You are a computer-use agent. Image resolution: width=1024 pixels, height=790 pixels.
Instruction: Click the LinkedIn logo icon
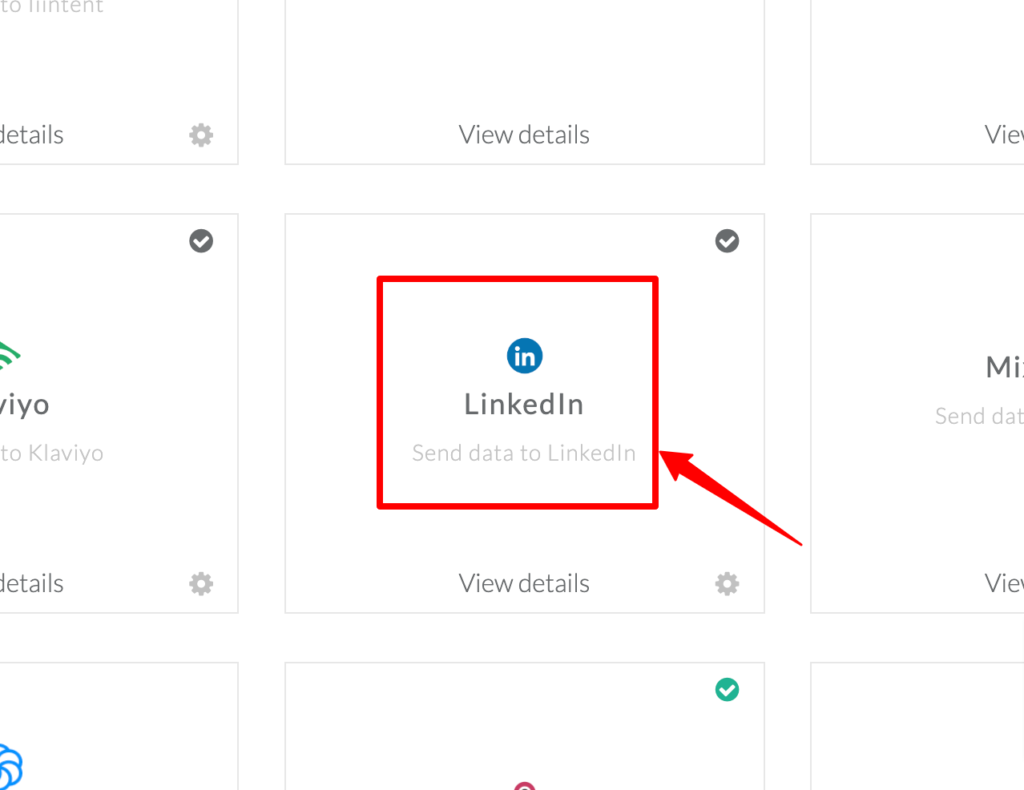pyautogui.click(x=524, y=356)
